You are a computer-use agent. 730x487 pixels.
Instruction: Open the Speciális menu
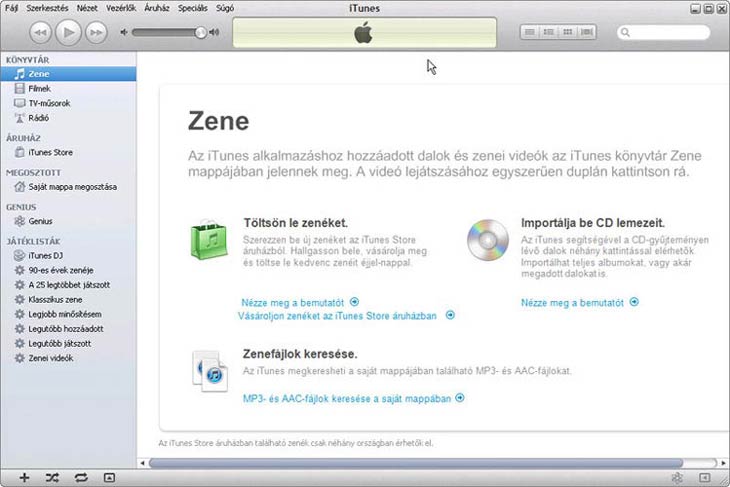pyautogui.click(x=193, y=8)
